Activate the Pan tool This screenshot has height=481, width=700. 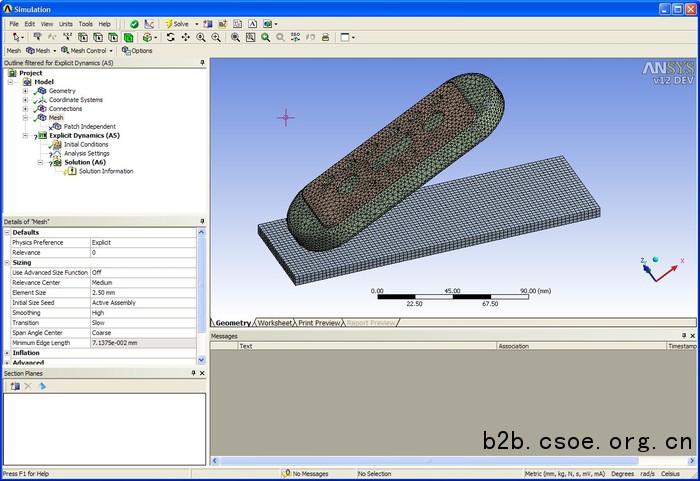tap(185, 37)
